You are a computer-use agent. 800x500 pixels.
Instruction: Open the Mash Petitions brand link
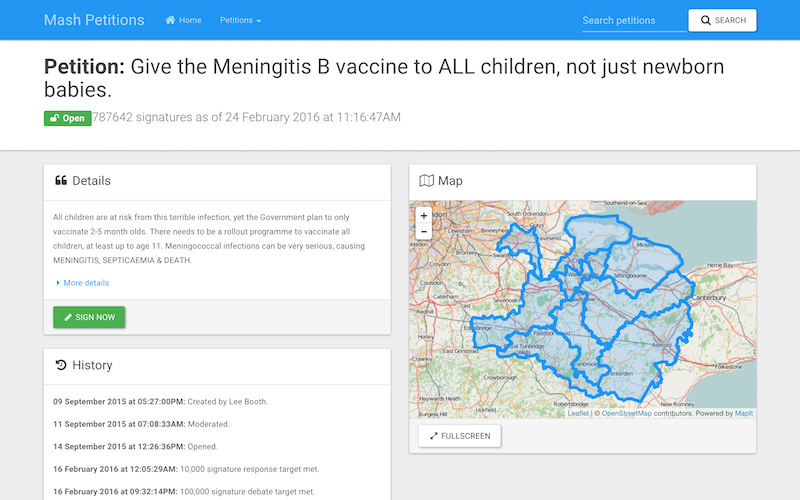pyautogui.click(x=94, y=20)
